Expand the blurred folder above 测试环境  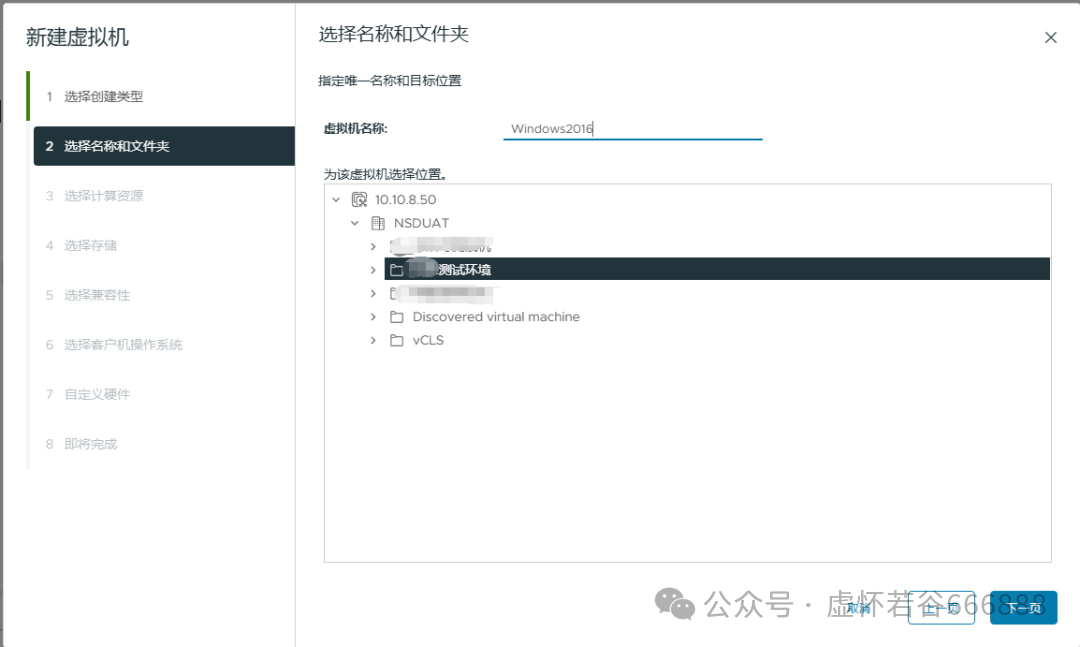coord(373,247)
